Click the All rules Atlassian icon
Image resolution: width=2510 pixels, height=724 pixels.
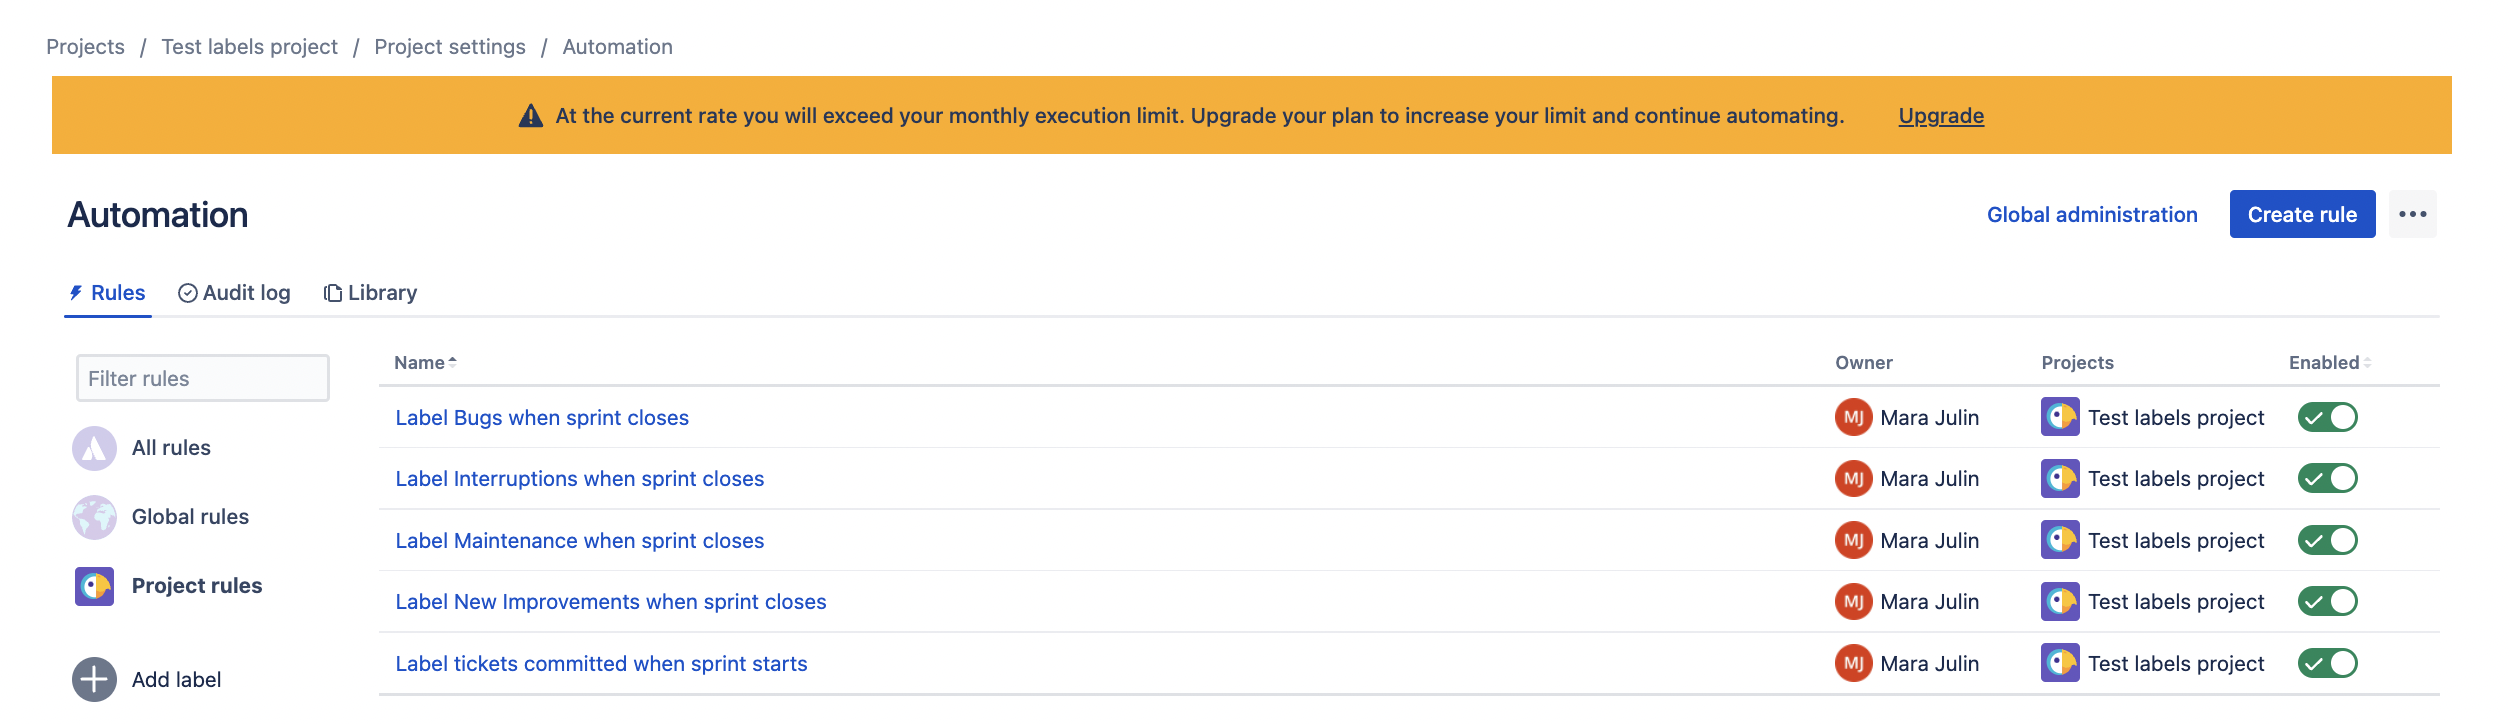[94, 448]
